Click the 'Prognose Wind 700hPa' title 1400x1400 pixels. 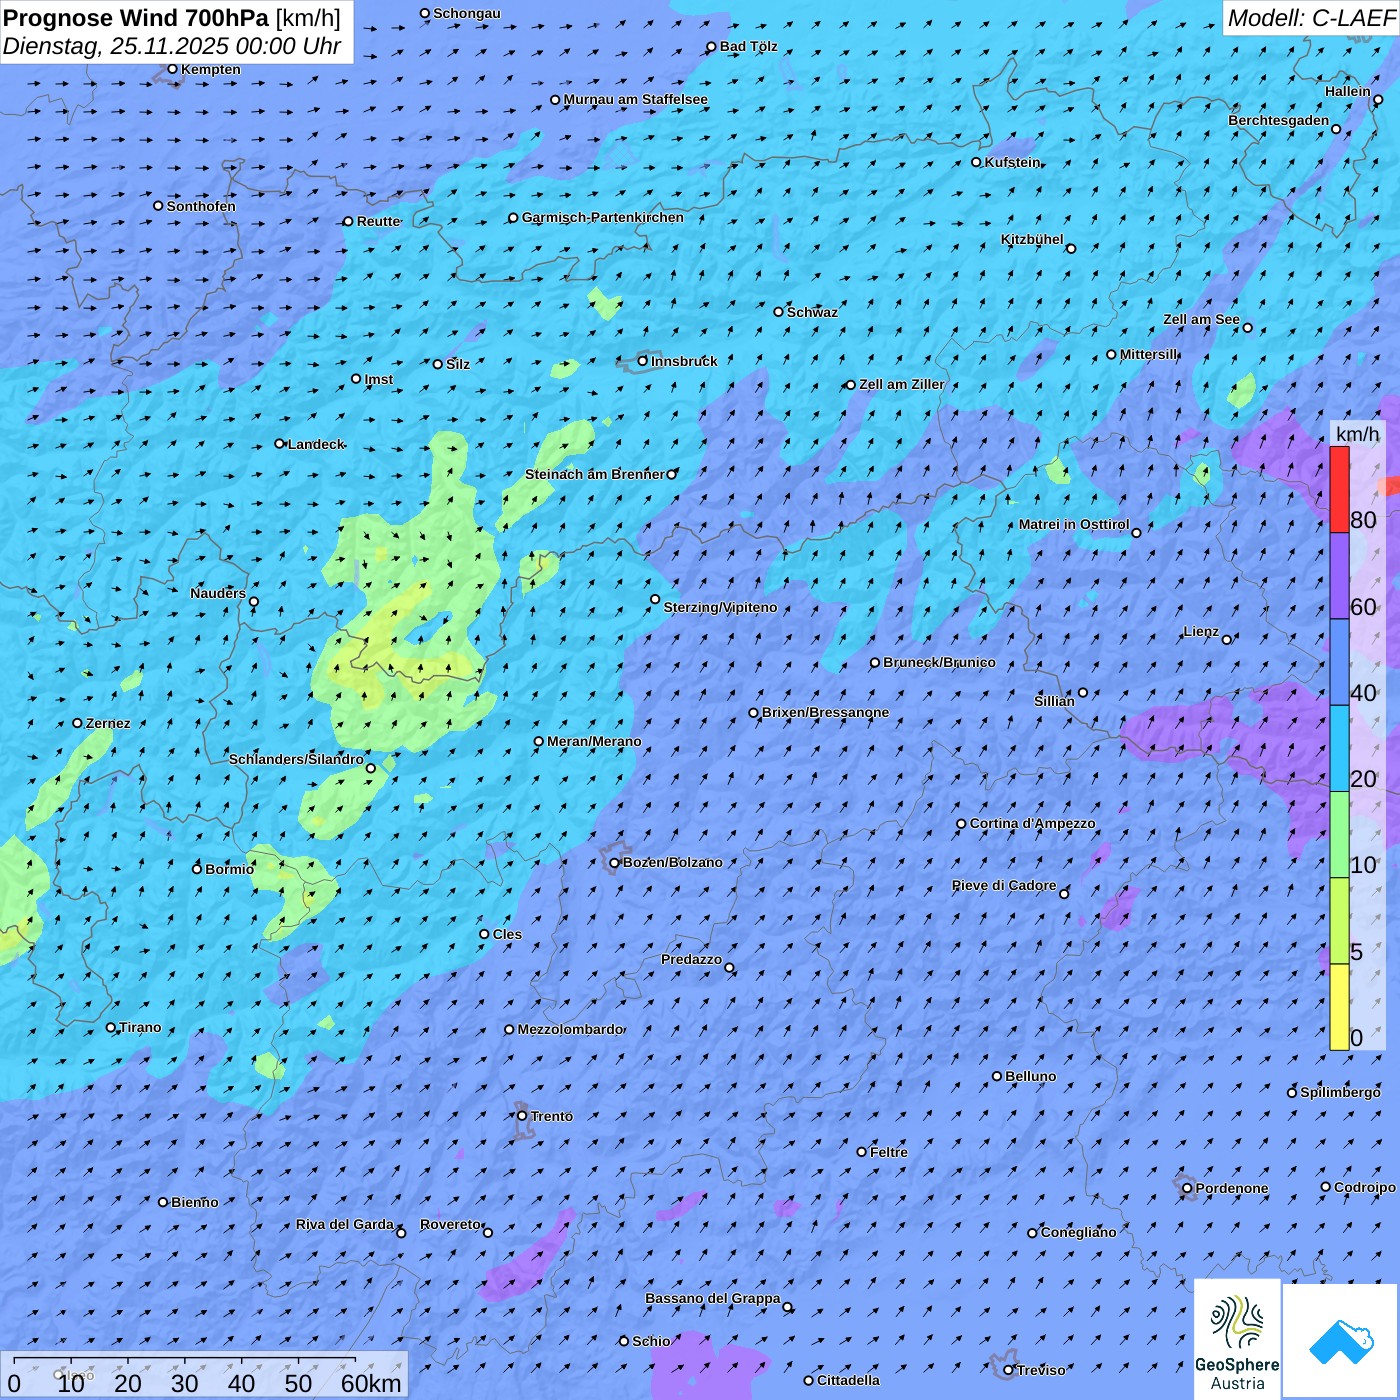tap(136, 18)
